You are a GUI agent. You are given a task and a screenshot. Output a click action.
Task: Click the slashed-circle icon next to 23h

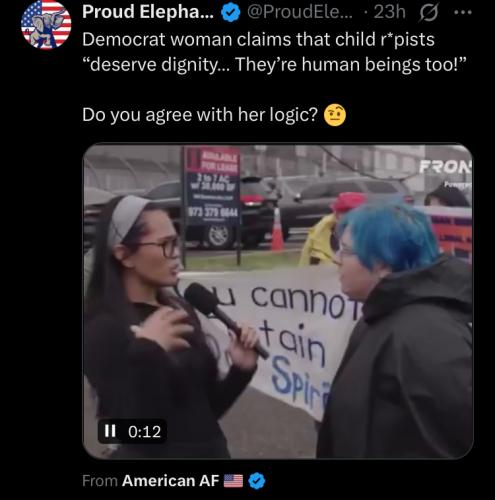(x=429, y=13)
